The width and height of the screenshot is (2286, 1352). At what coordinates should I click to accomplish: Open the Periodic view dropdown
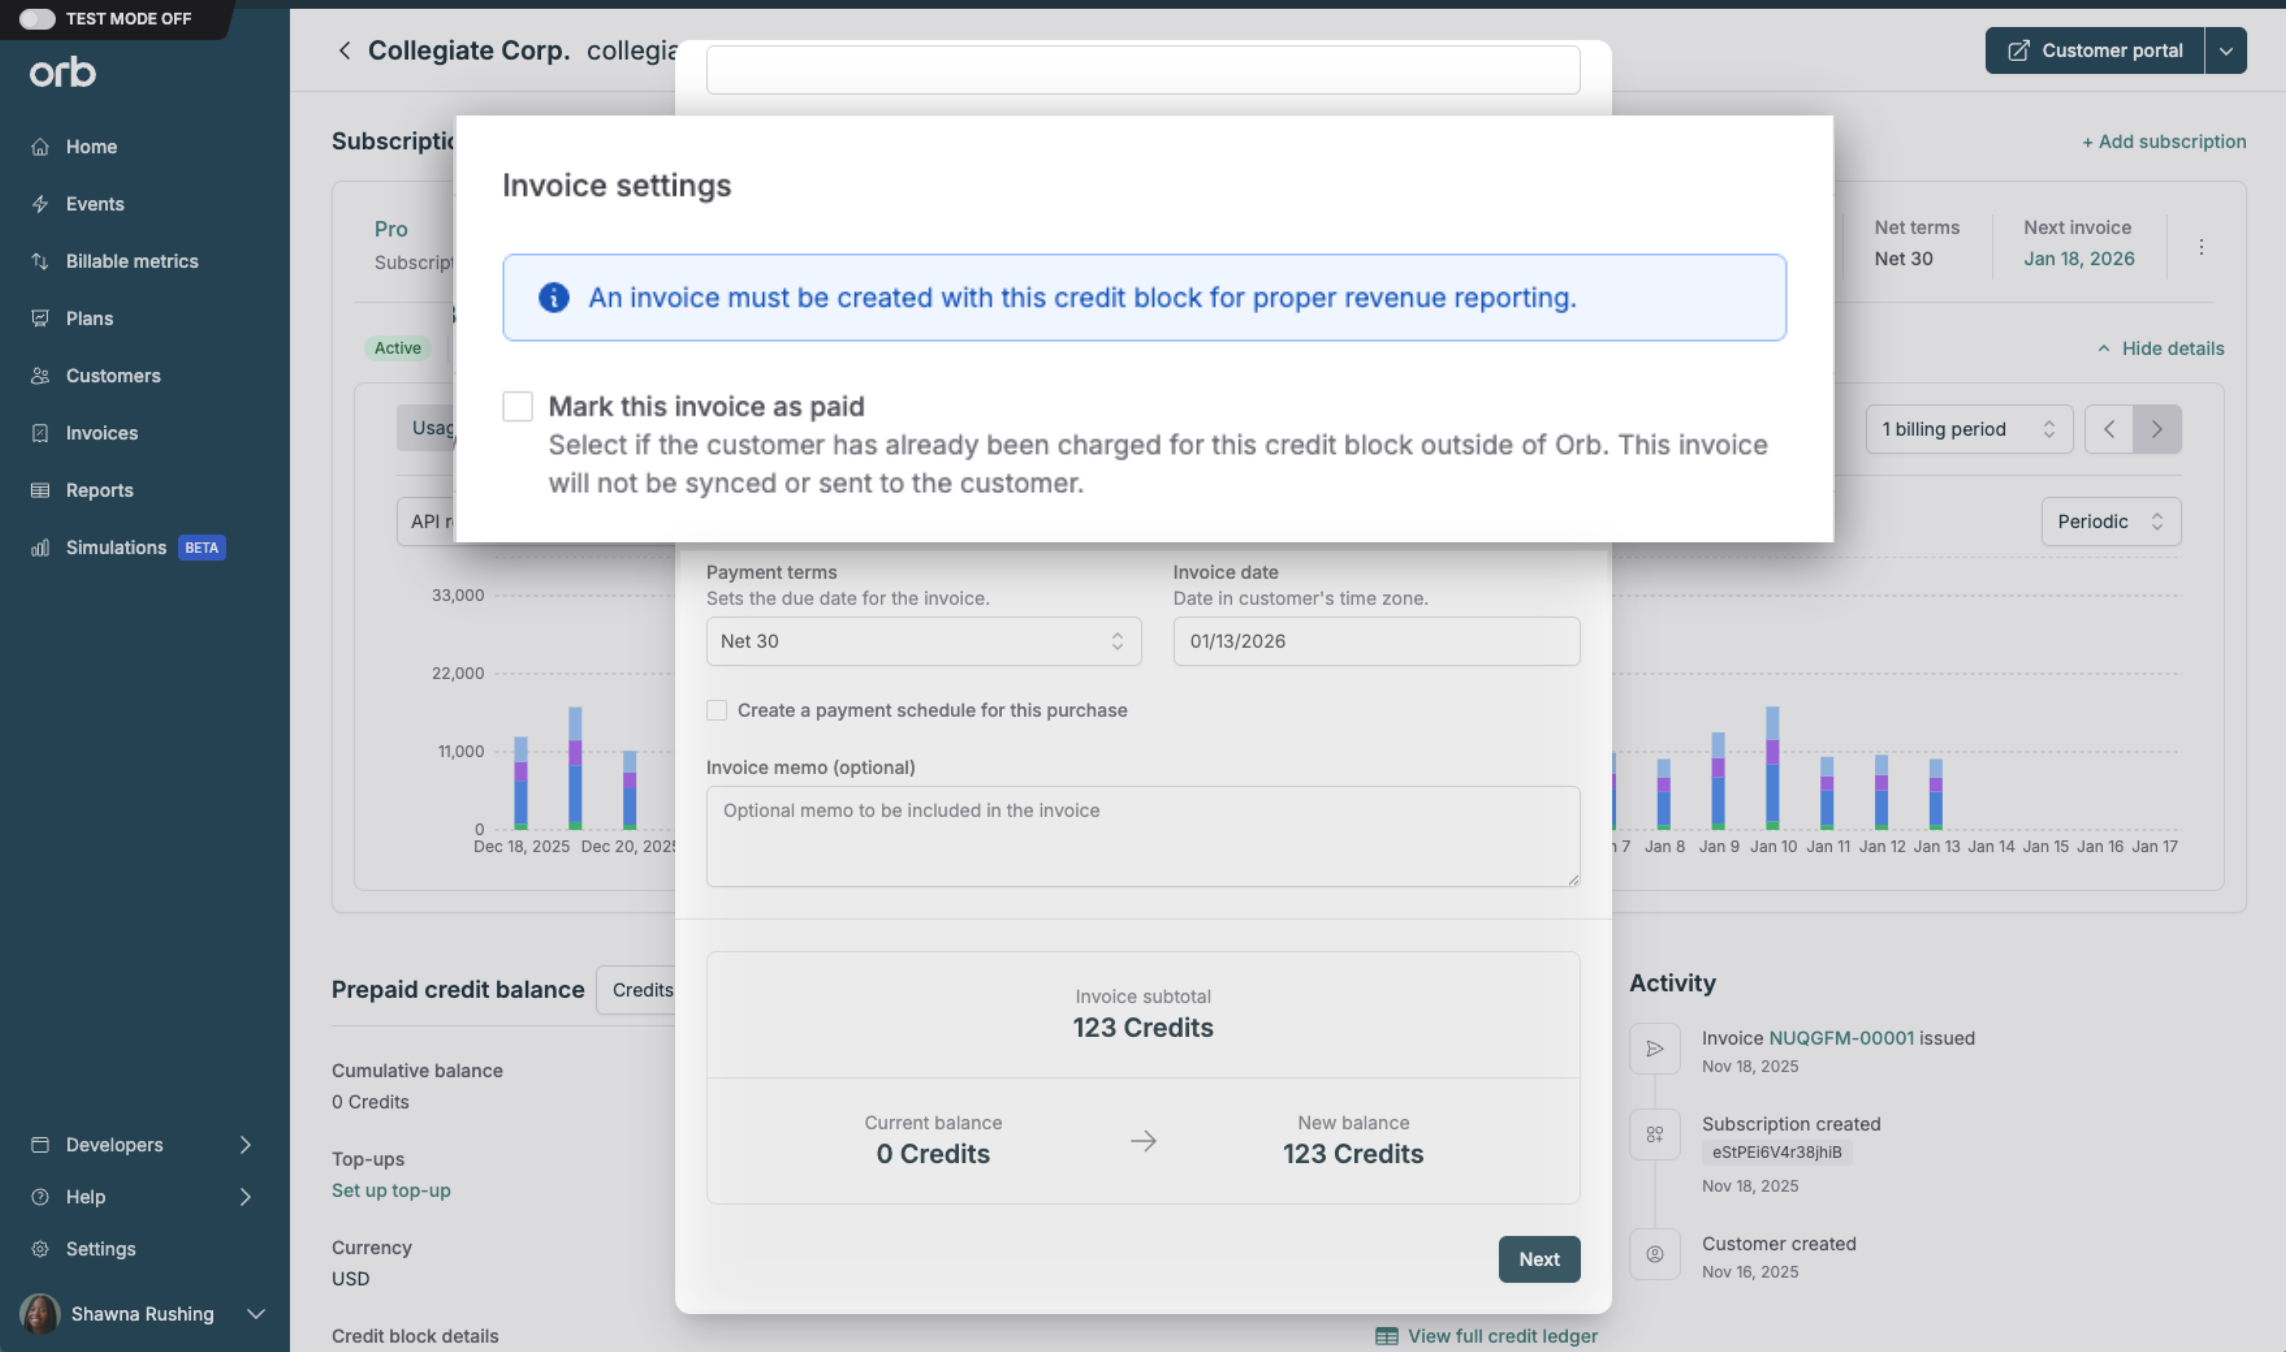2110,521
